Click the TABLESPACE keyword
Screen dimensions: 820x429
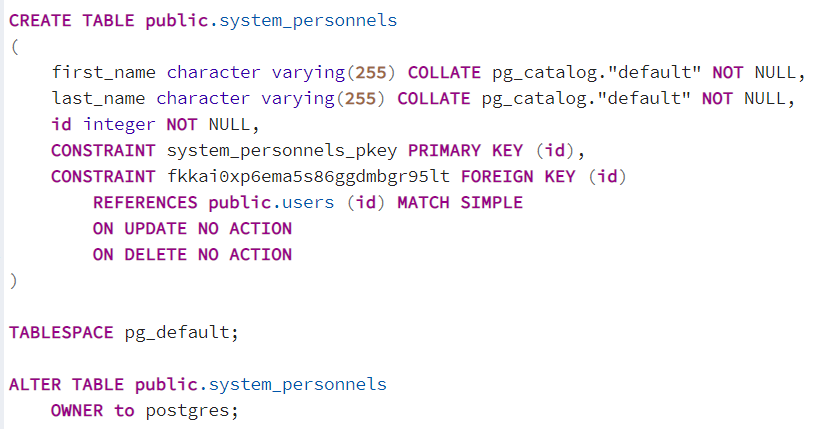[x=61, y=333]
